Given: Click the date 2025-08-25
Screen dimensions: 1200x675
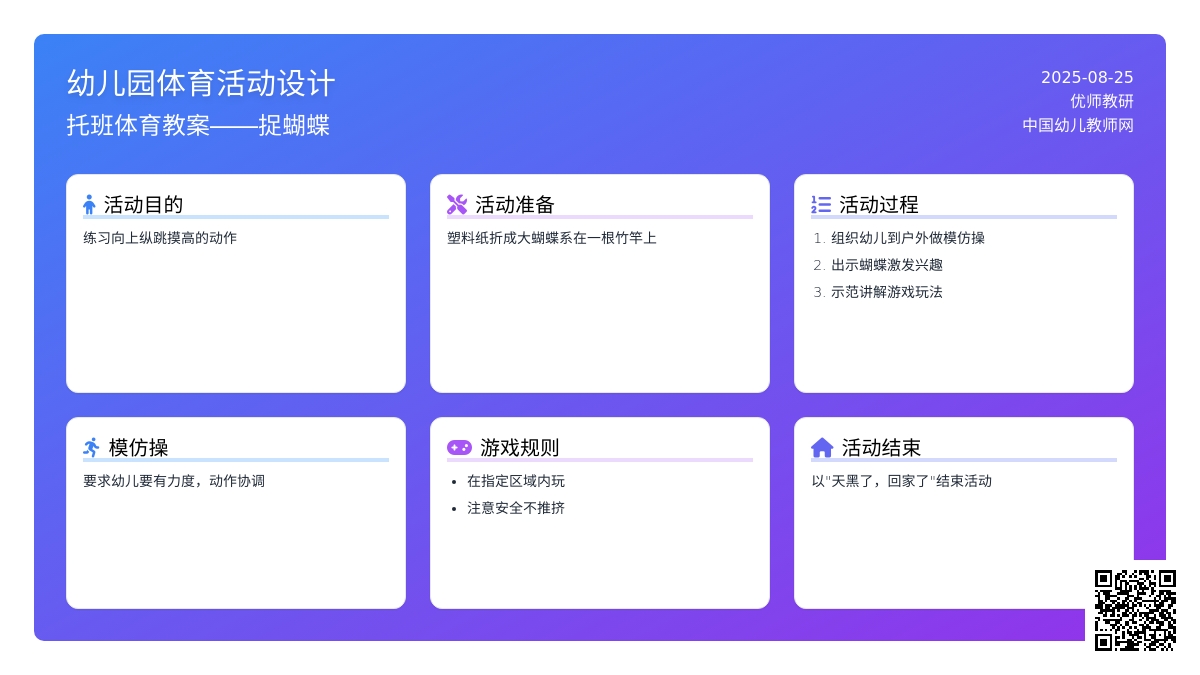Looking at the screenshot, I should click(x=1087, y=78).
